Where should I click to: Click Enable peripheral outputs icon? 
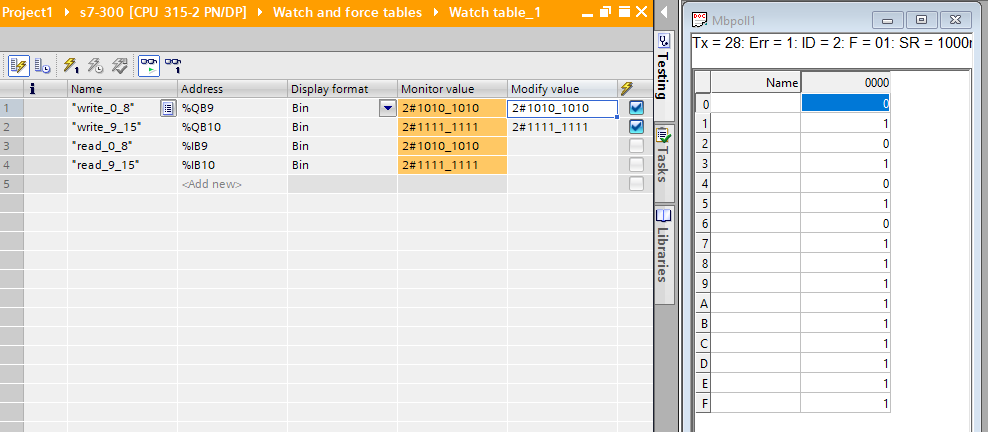(x=119, y=65)
